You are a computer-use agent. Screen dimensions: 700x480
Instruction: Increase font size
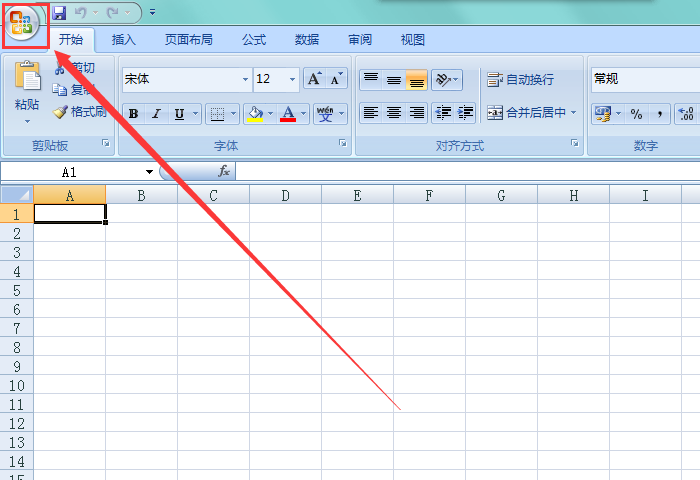[x=315, y=79]
